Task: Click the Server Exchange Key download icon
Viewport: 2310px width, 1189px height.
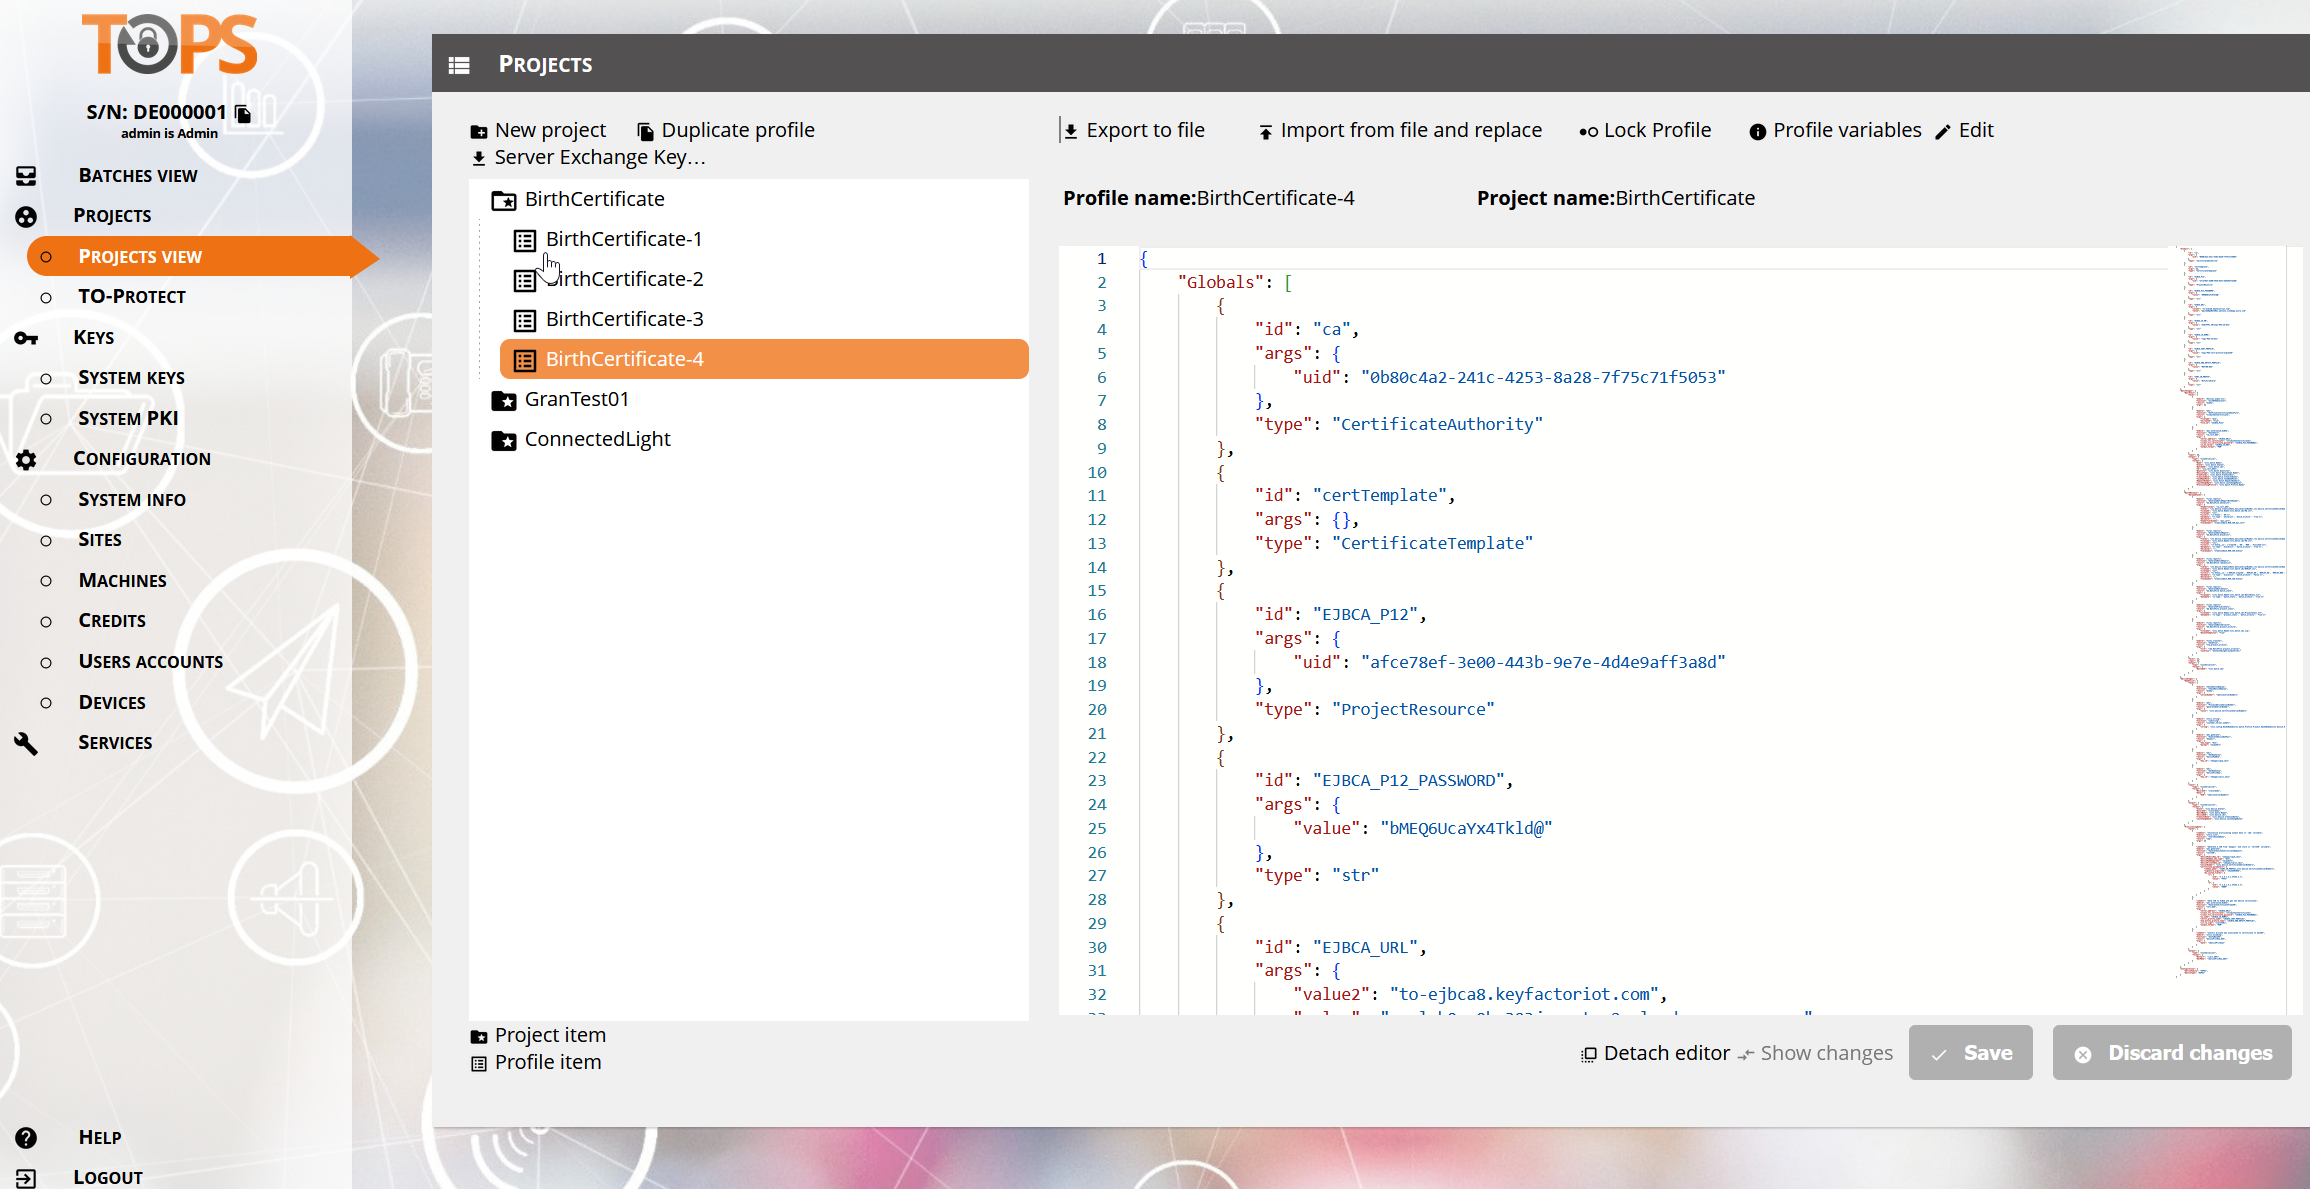Action: tap(479, 158)
